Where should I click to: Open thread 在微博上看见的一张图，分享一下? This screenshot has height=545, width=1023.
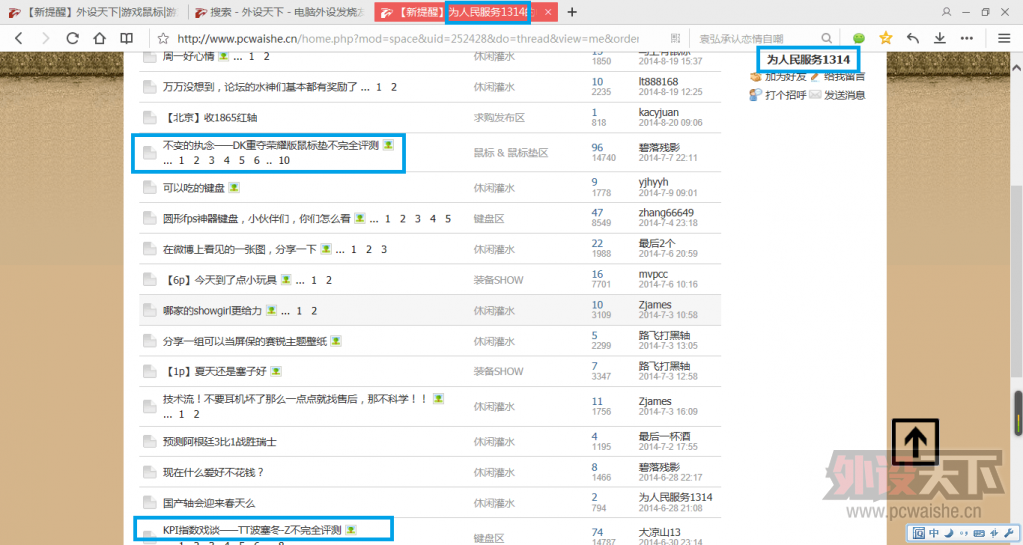tap(239, 249)
